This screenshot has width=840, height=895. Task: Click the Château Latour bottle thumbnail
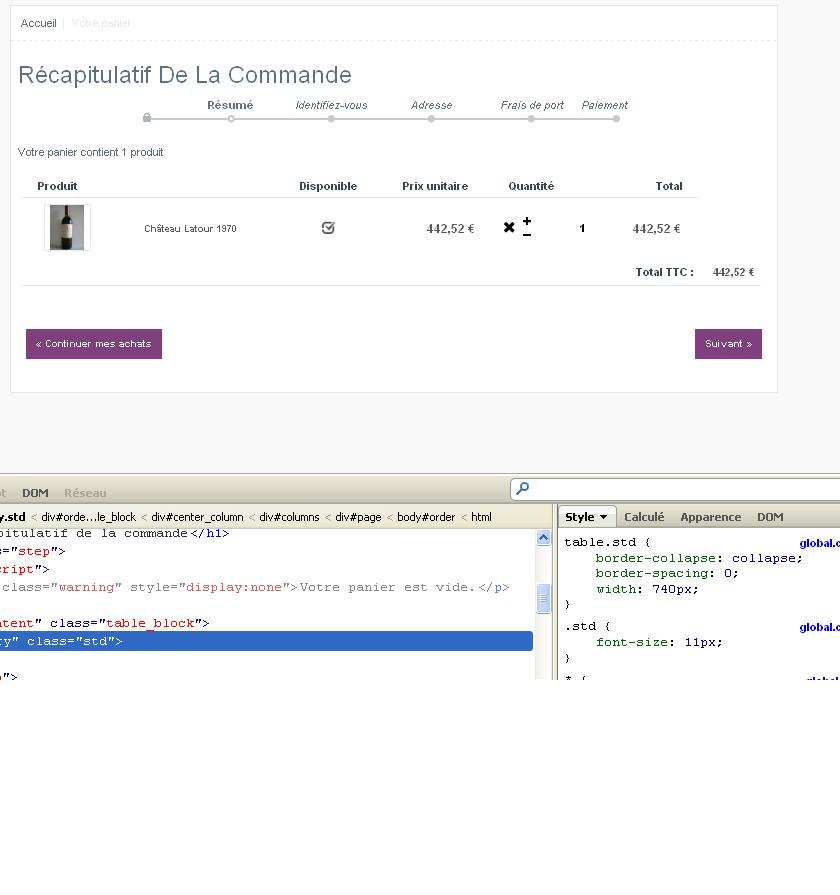(67, 228)
